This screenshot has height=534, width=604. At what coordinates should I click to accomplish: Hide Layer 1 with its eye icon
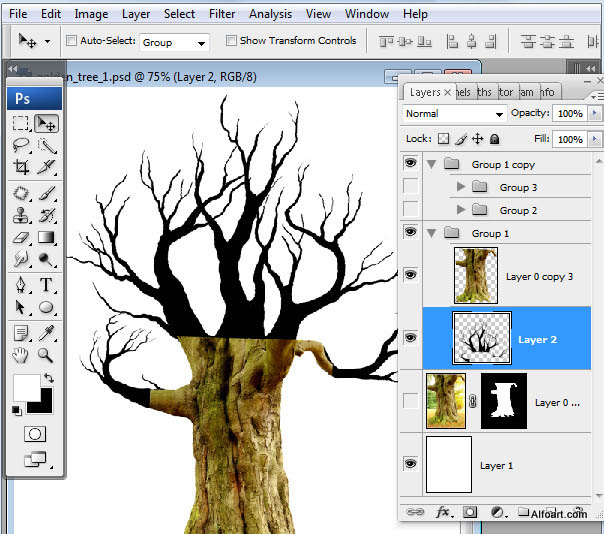[x=410, y=464]
